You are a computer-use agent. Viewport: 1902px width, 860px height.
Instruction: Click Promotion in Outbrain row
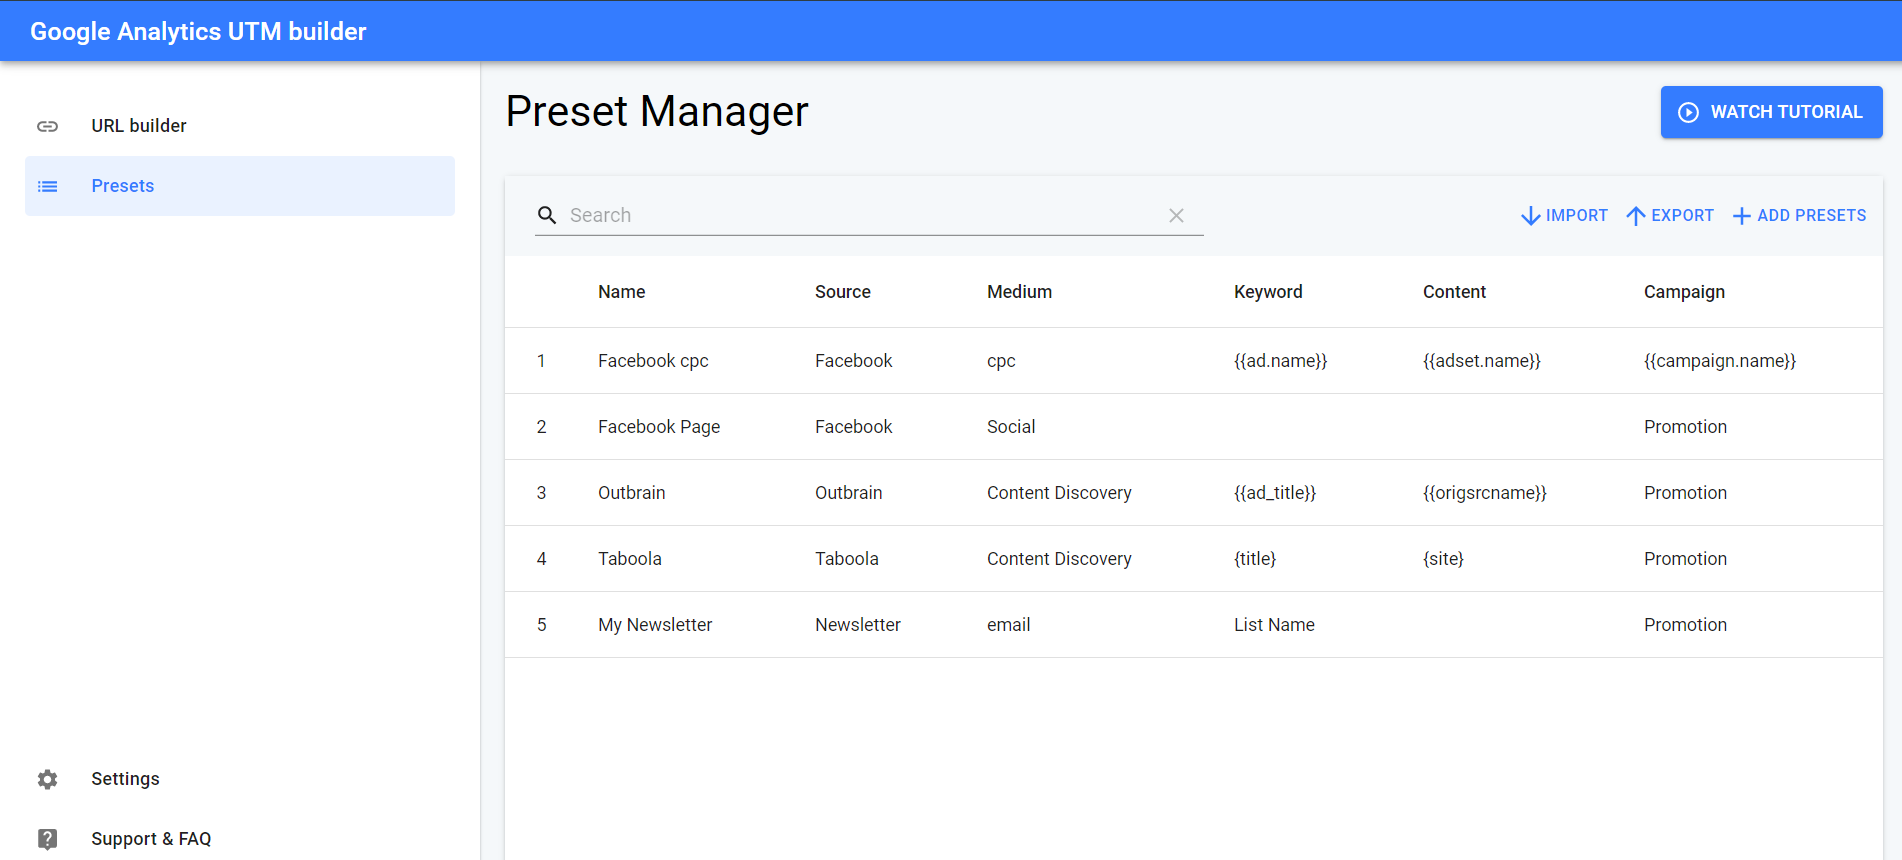(x=1685, y=493)
